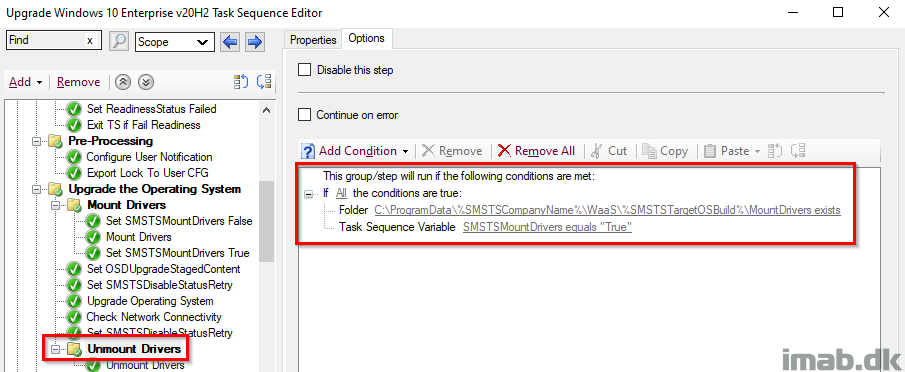905x372 pixels.
Task: Toggle Disable this step checkbox
Action: tap(304, 70)
